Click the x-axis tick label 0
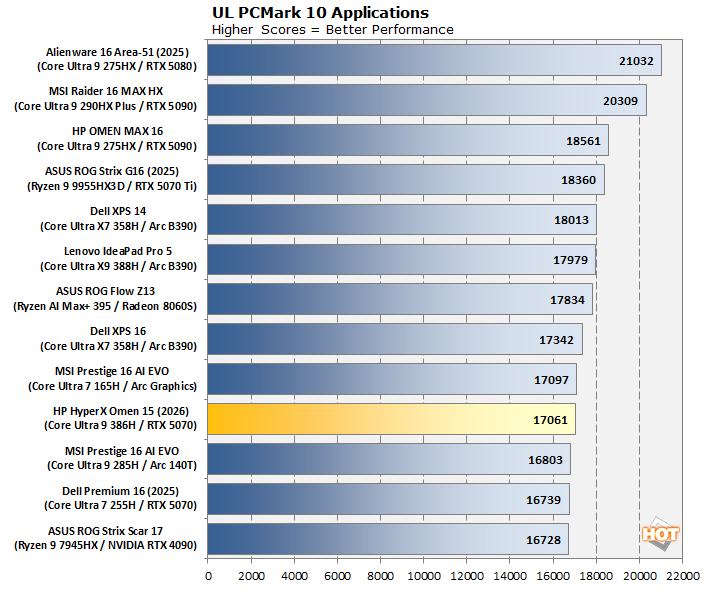This screenshot has width=708, height=594. point(208,576)
